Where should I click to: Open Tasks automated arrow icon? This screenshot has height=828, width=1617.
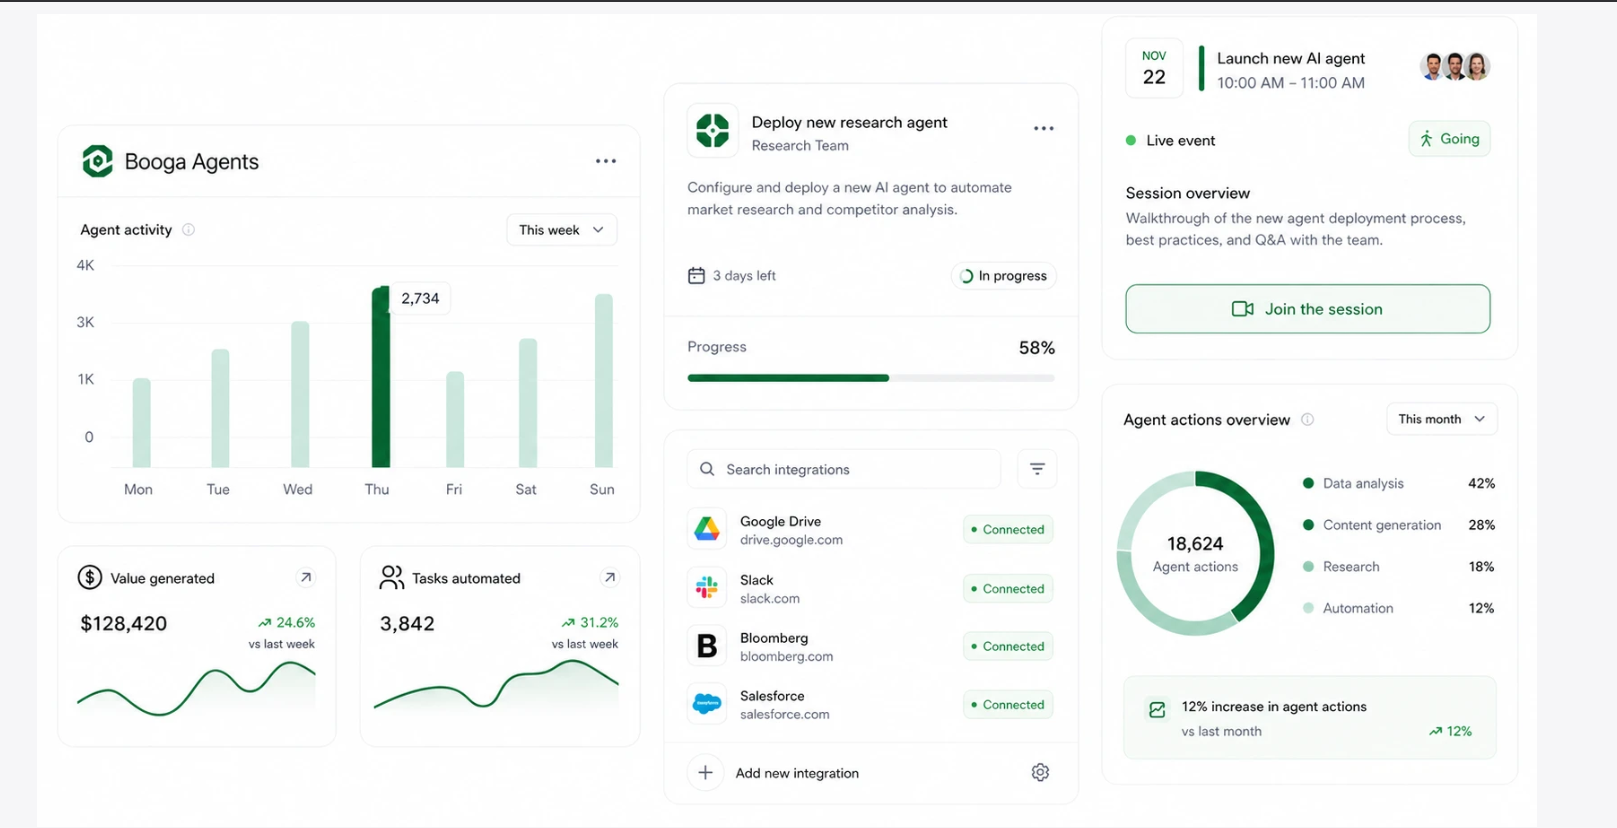[609, 577]
